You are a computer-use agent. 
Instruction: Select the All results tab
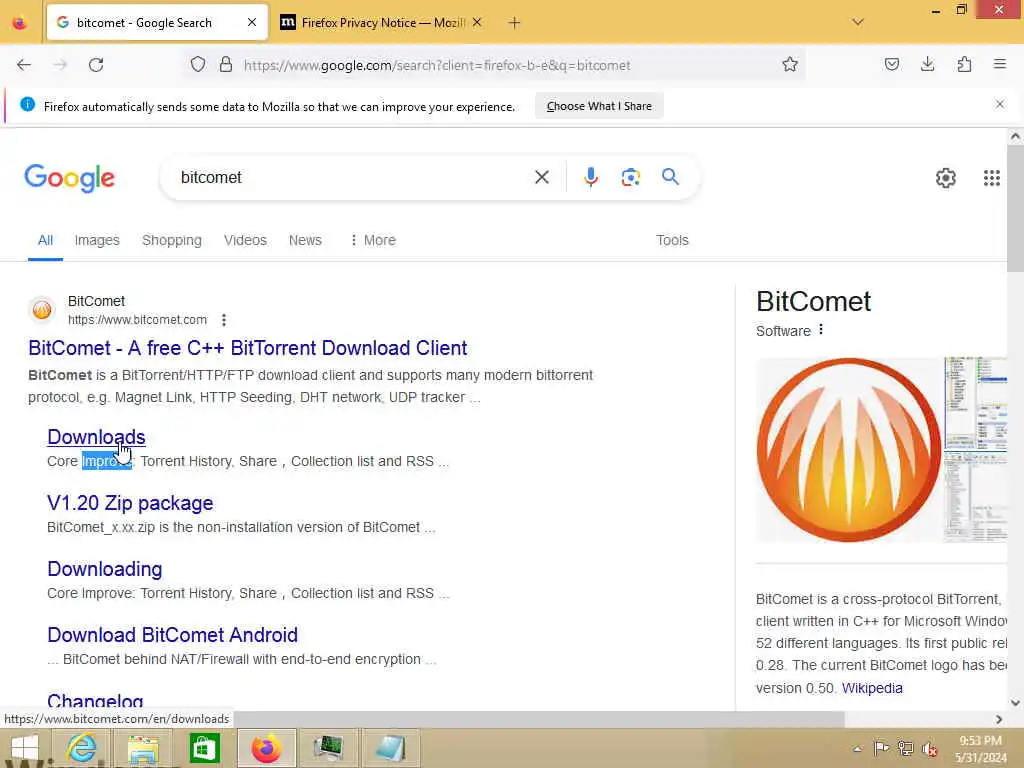coord(45,240)
